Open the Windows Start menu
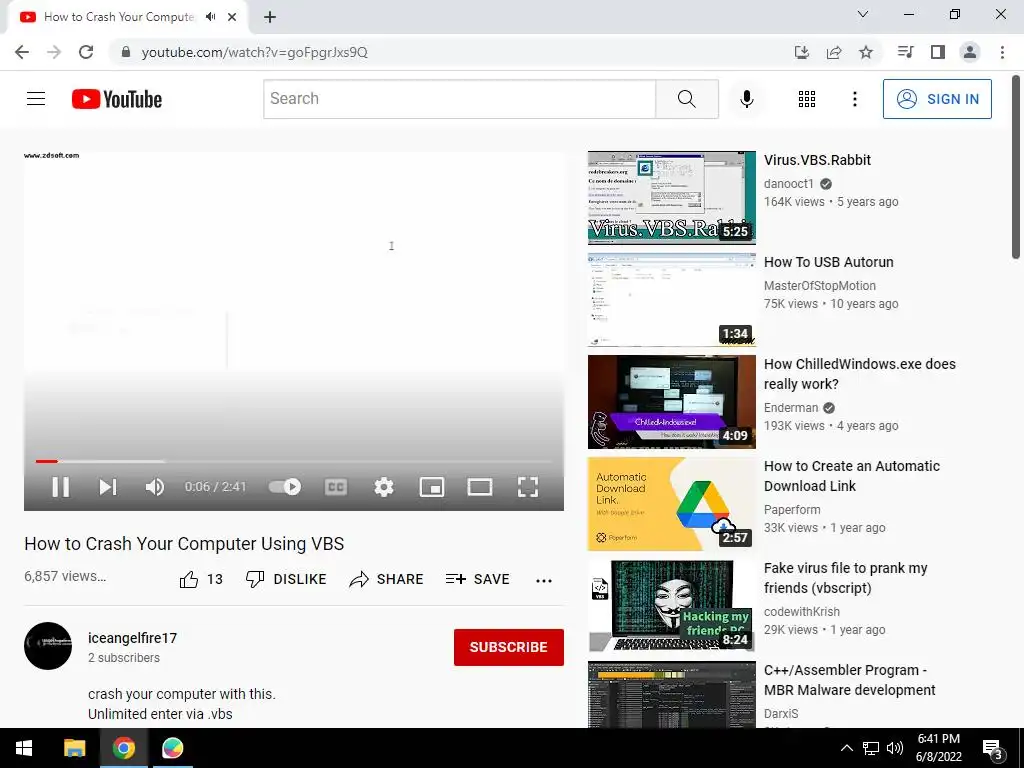This screenshot has width=1024, height=768. pos(24,748)
